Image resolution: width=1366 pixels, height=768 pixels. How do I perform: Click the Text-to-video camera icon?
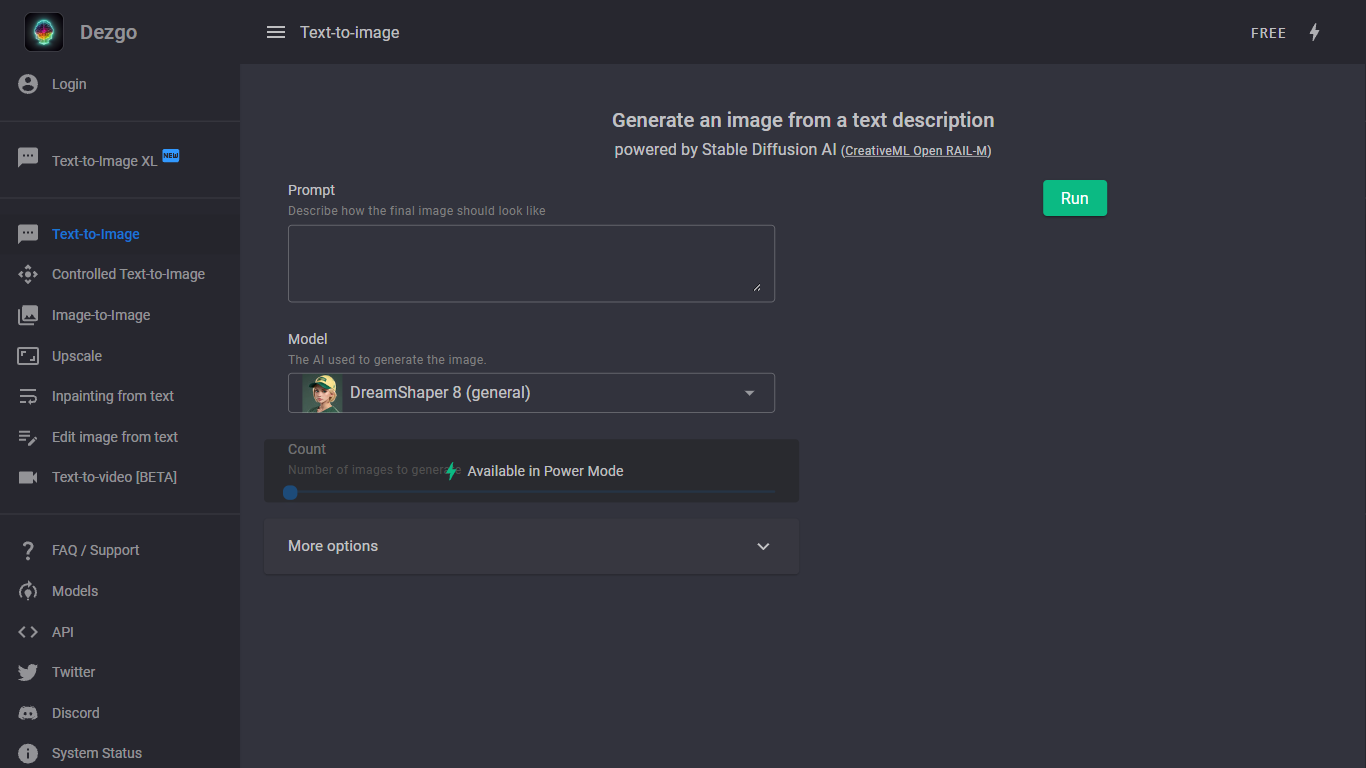[x=28, y=477]
